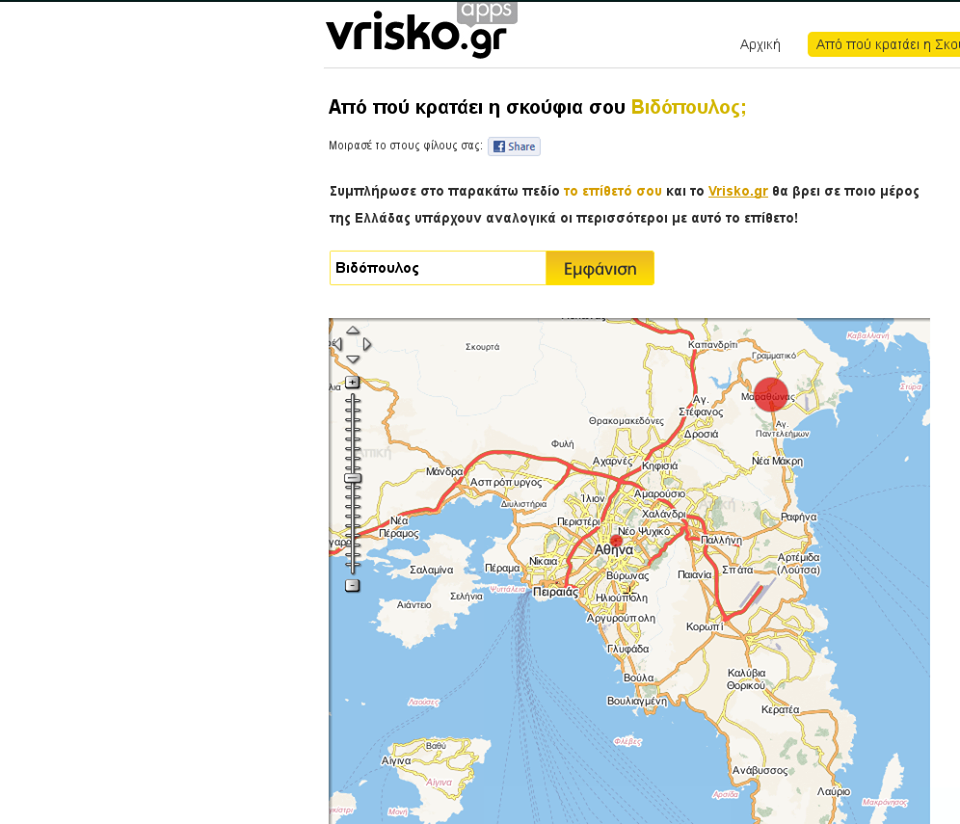Zoom in with the map plus button
This screenshot has width=960, height=824.
[x=352, y=383]
